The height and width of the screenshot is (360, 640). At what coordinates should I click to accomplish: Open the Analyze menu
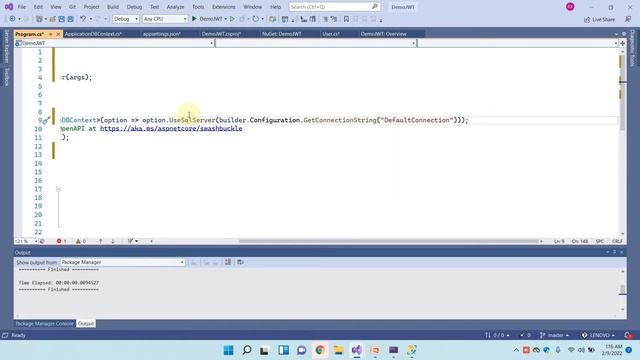tap(176, 7)
